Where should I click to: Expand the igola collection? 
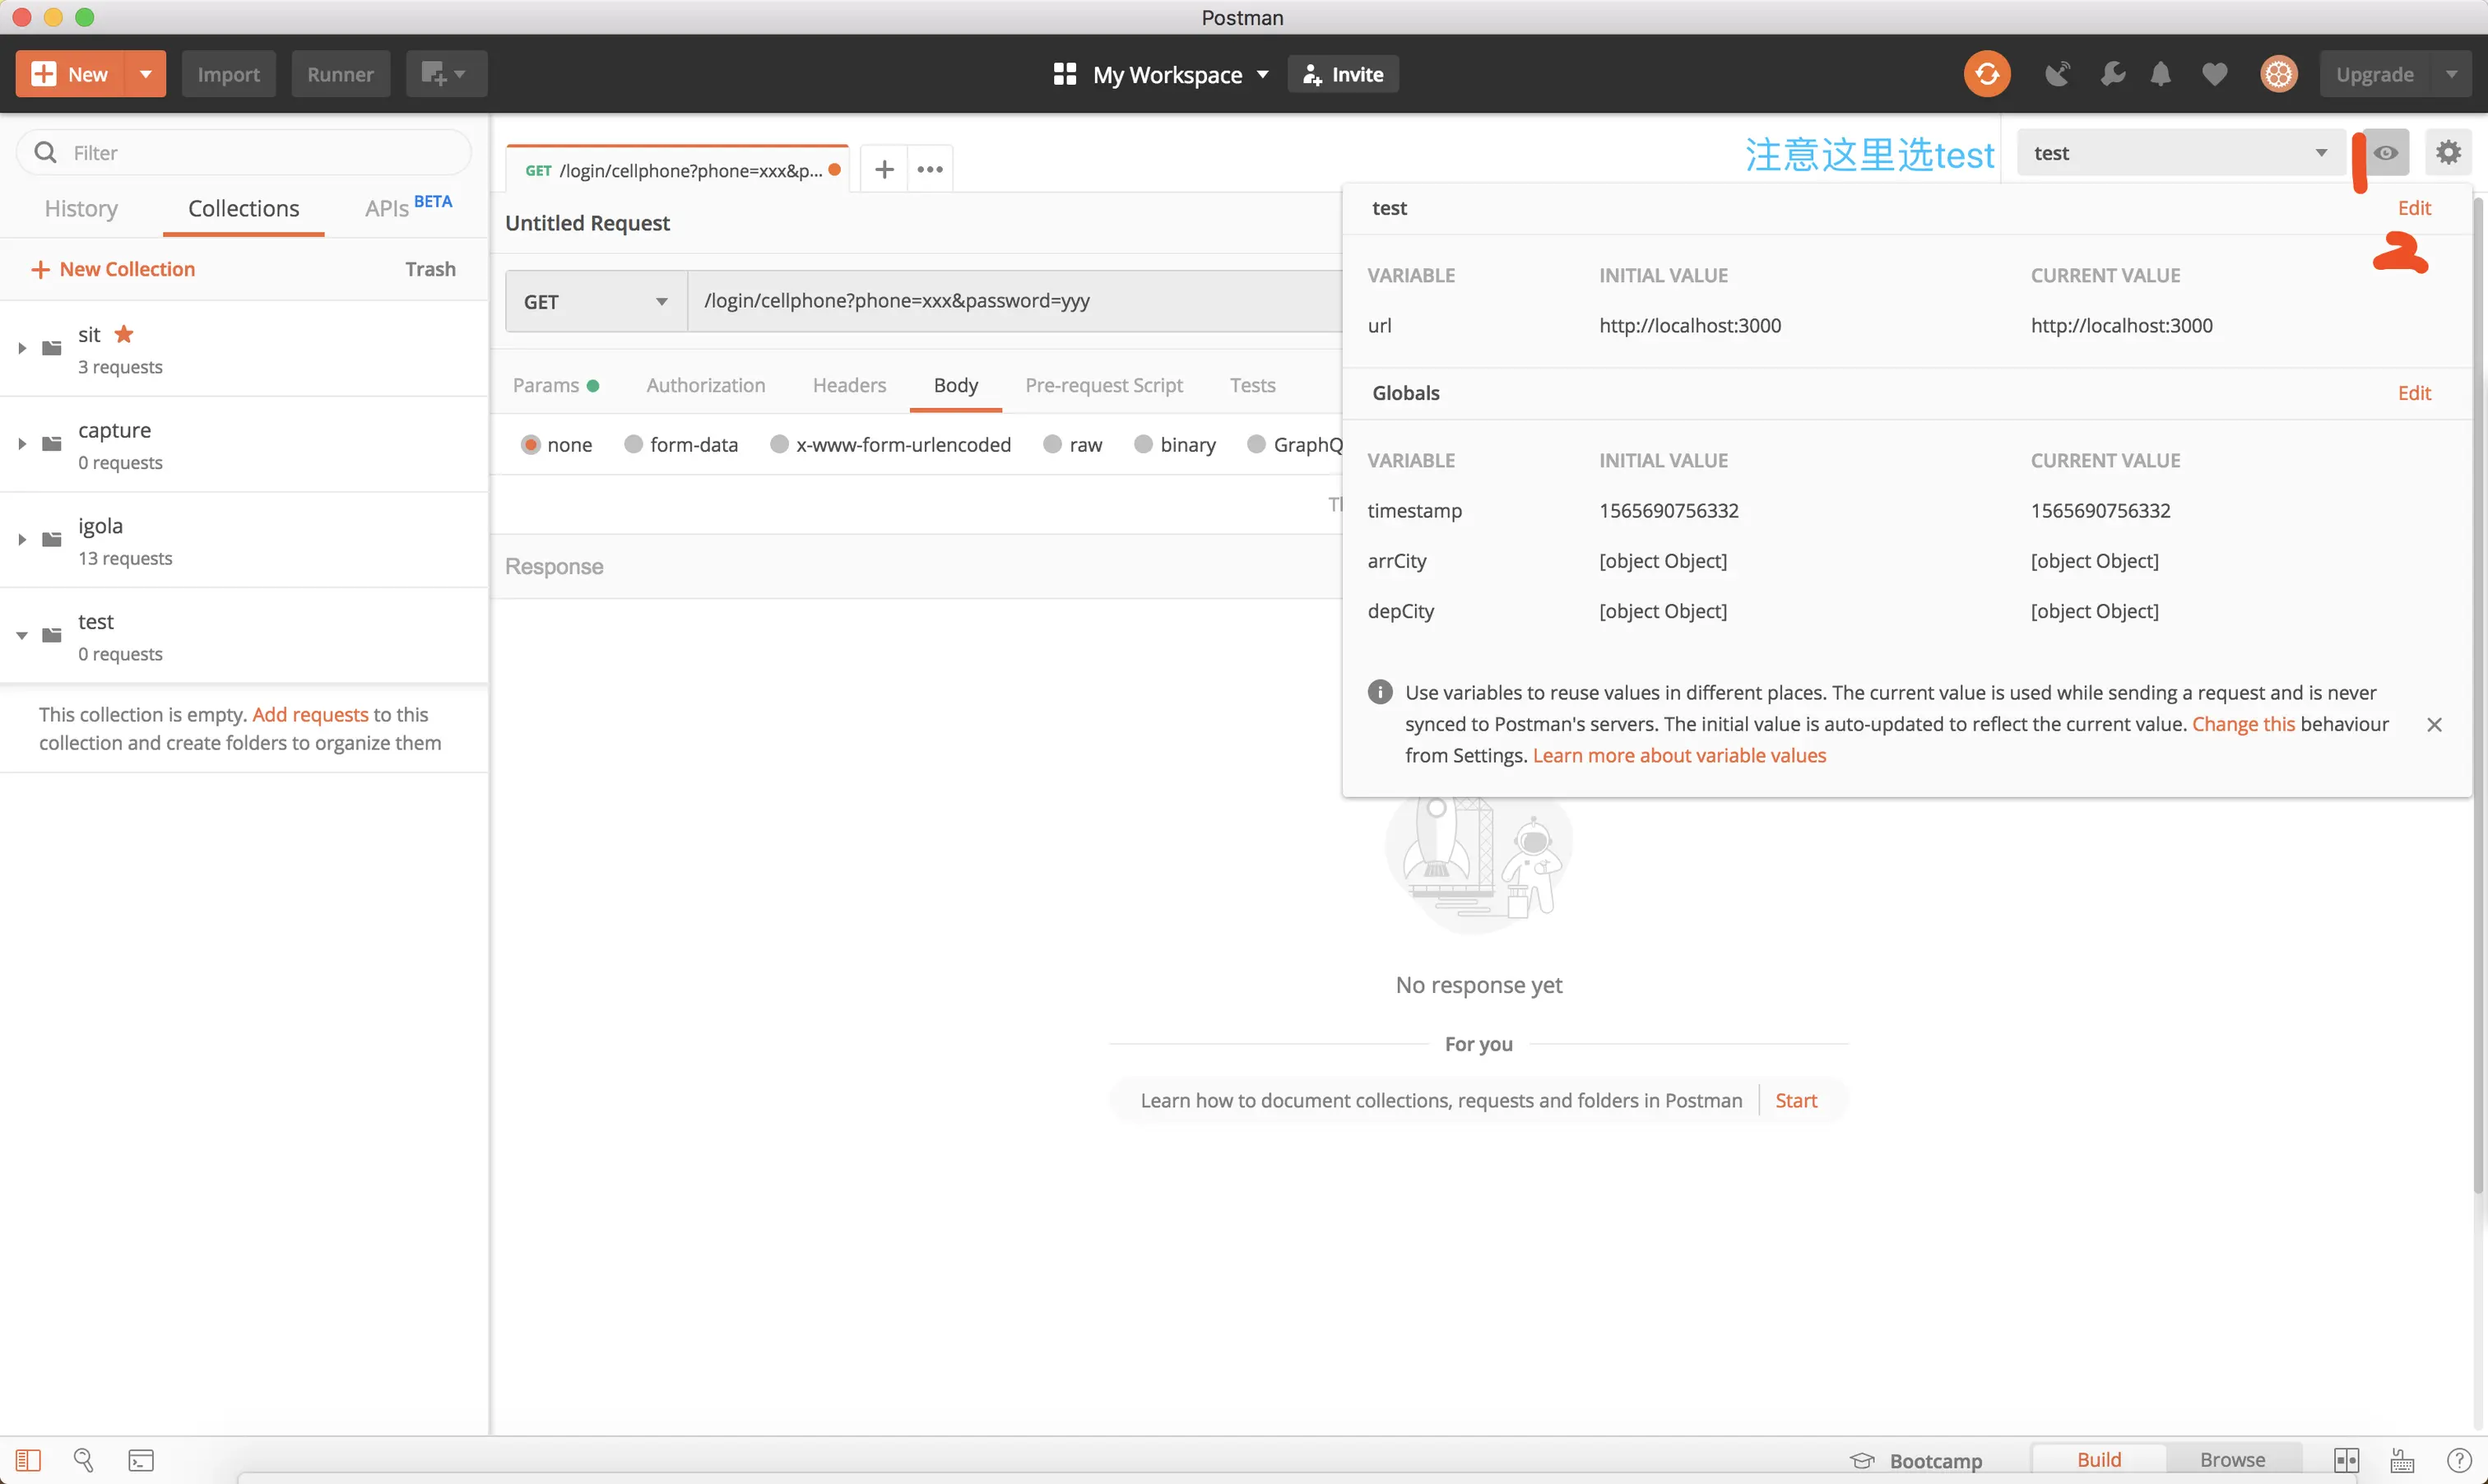click(22, 540)
